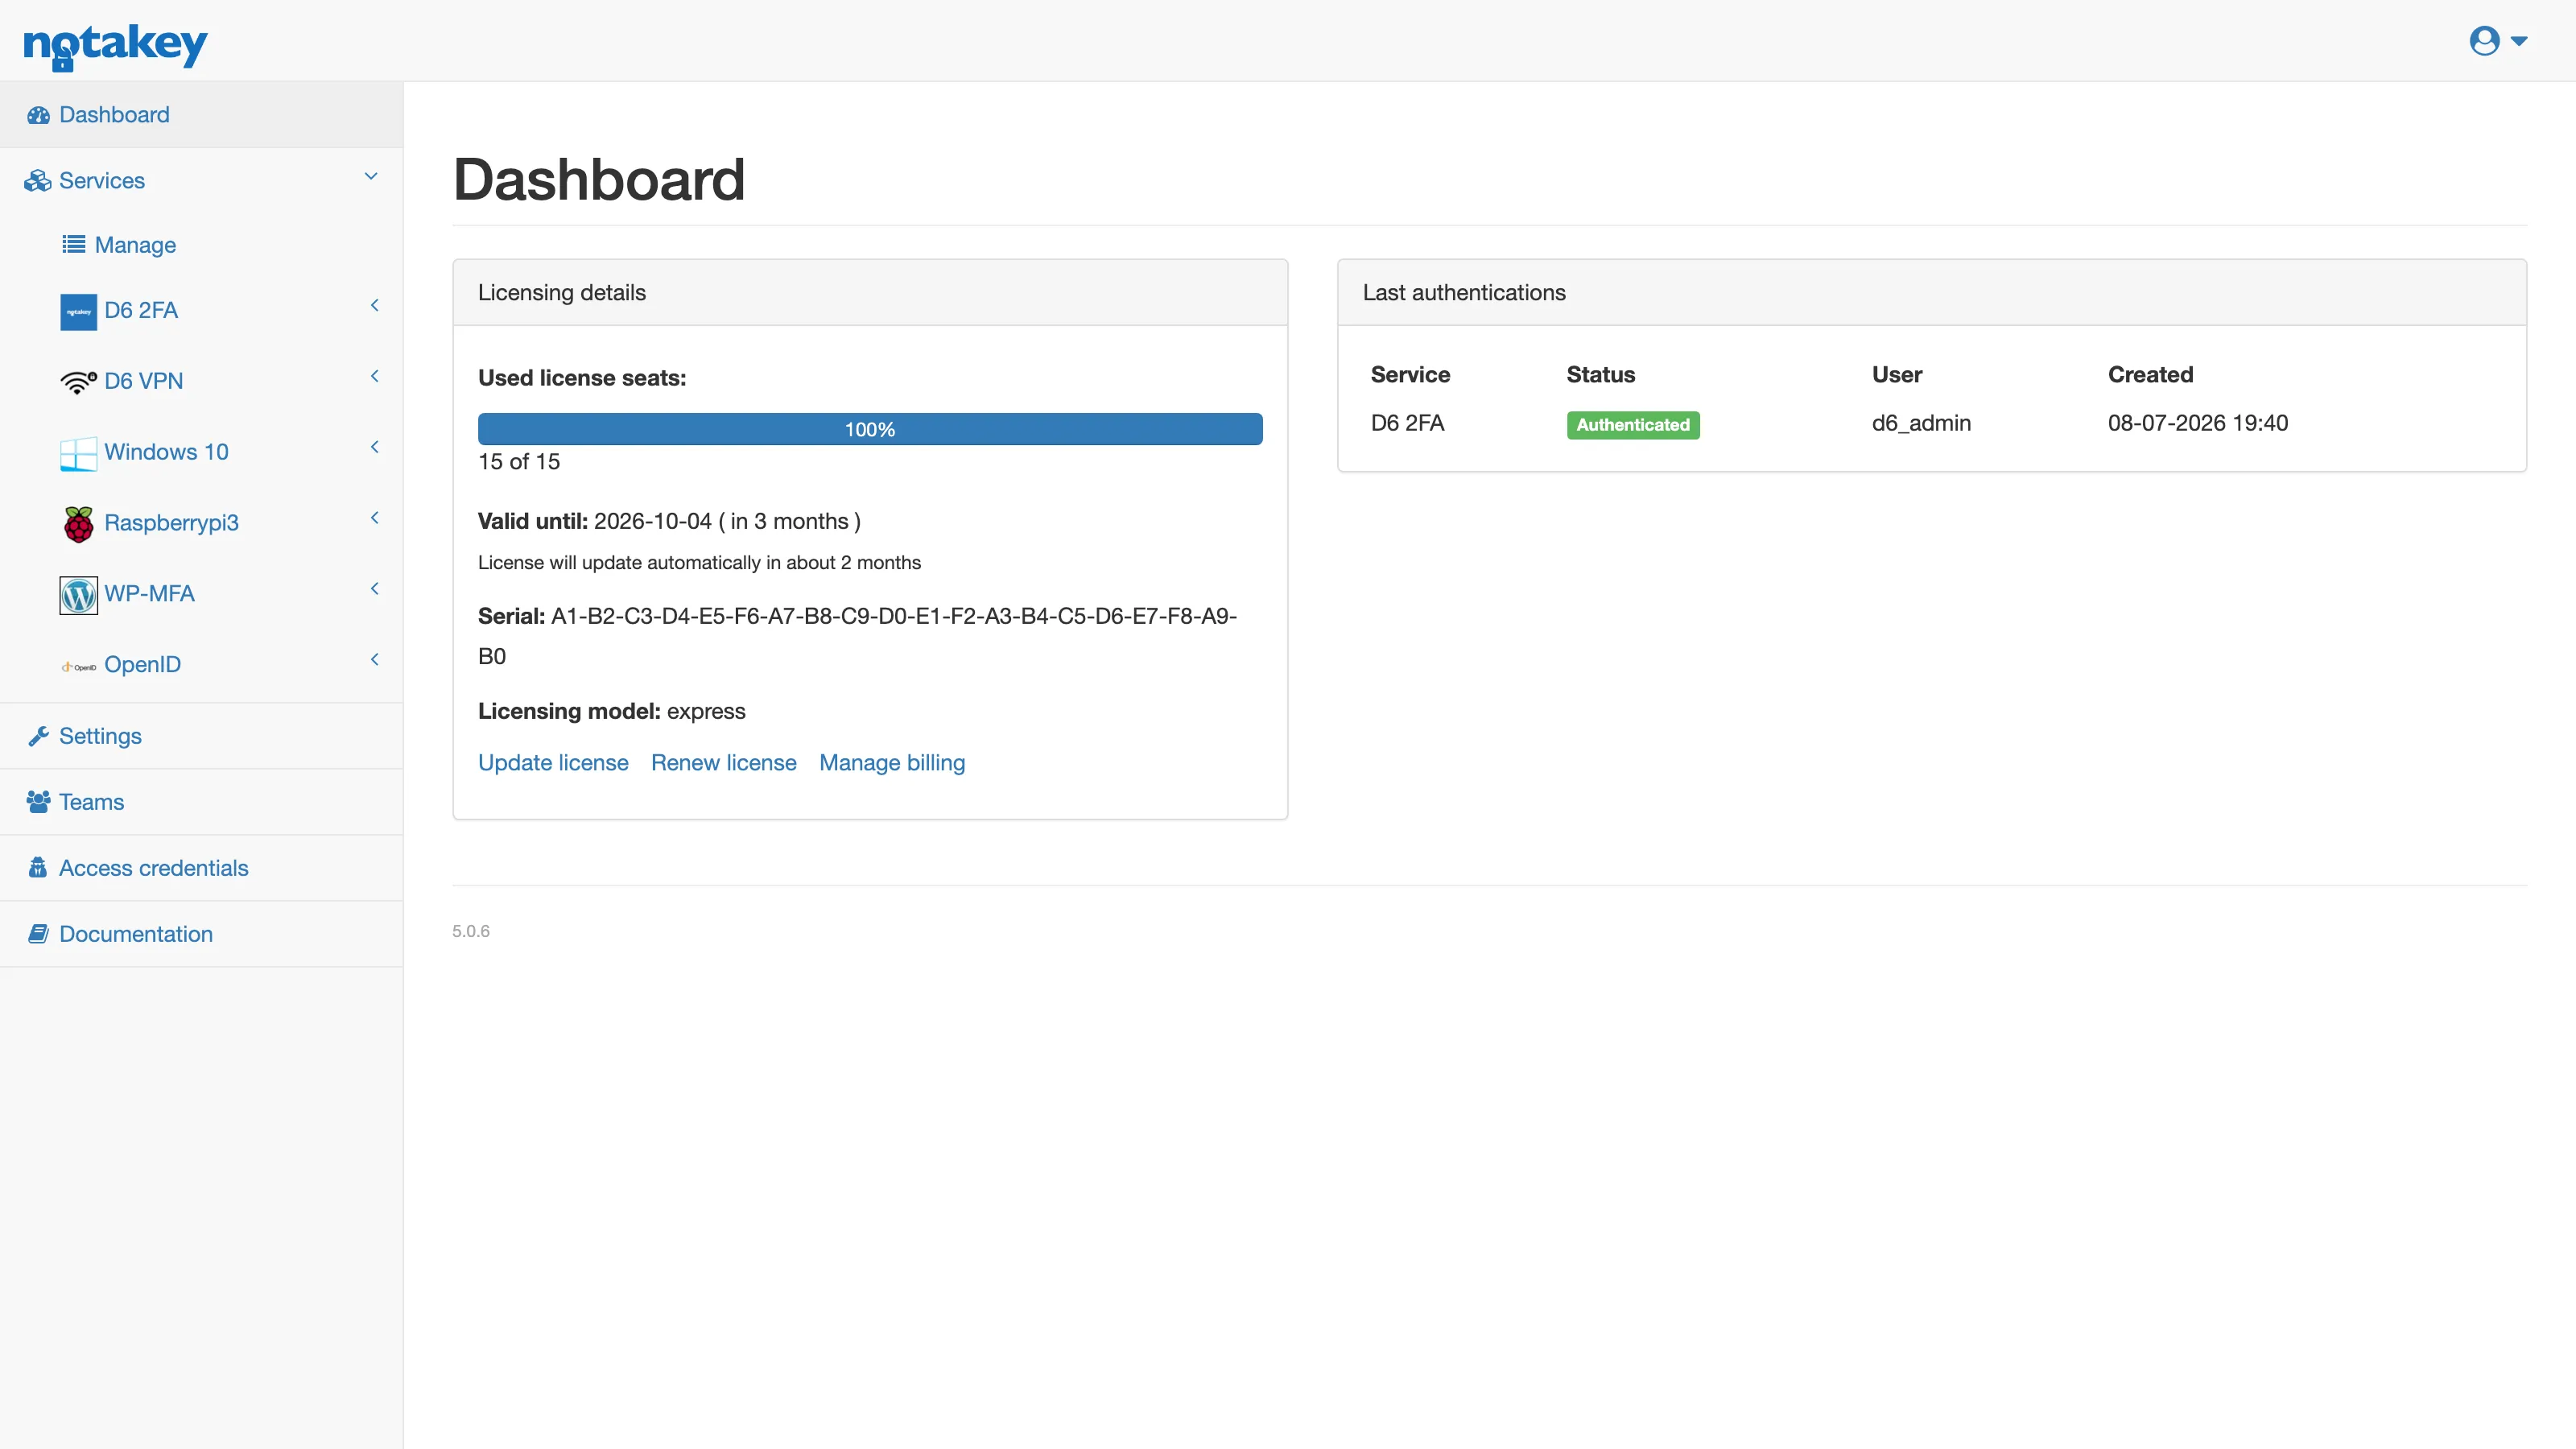
Task: Select the D6 2FA cell in authentications
Action: [1407, 423]
